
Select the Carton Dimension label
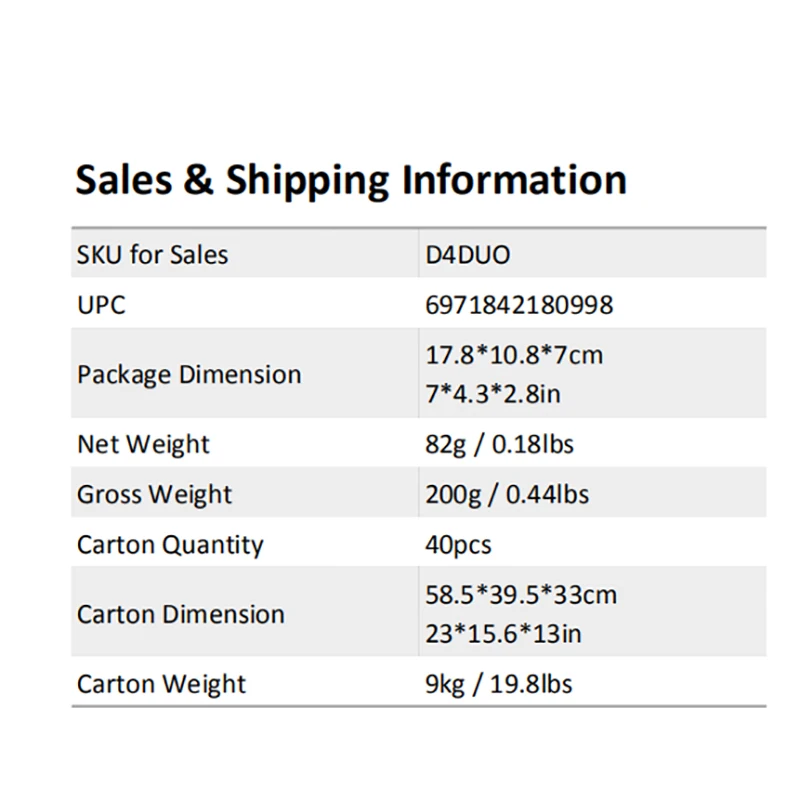point(181,614)
